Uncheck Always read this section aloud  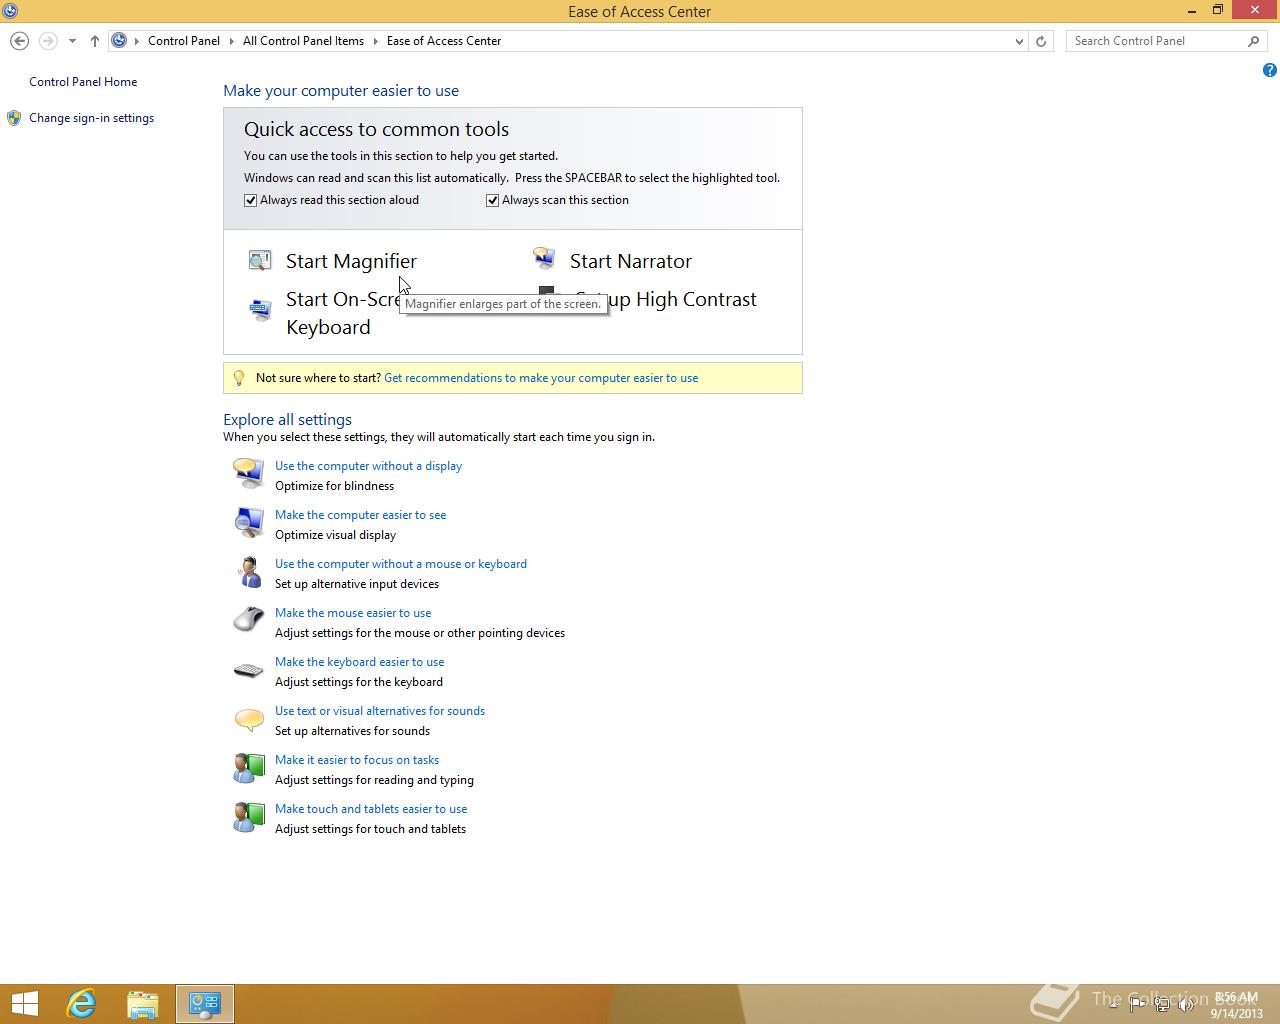pyautogui.click(x=251, y=200)
